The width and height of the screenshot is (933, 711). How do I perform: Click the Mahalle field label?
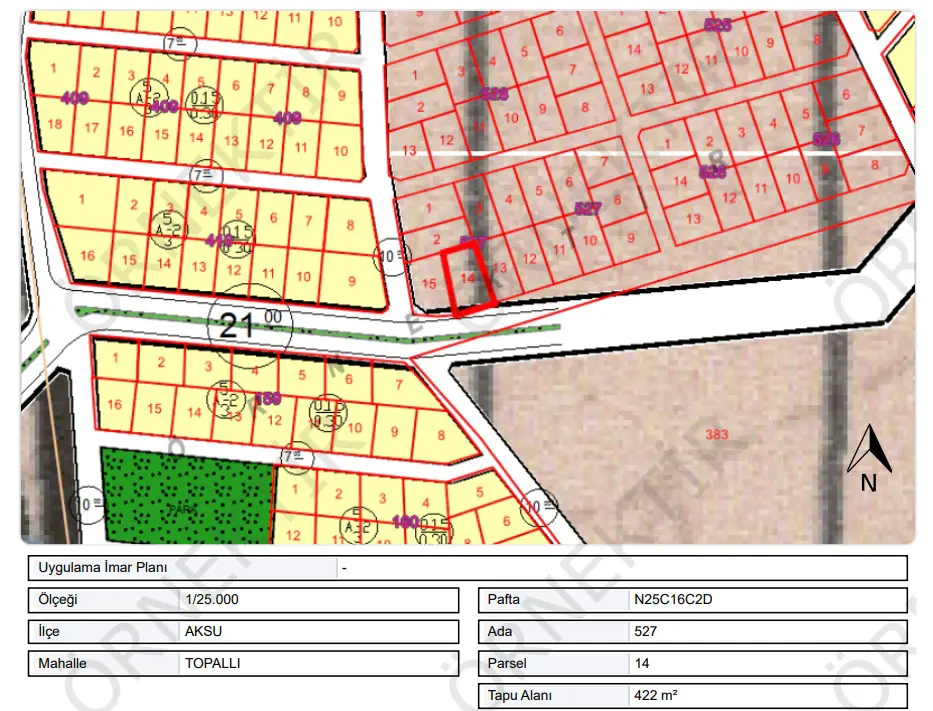pyautogui.click(x=62, y=663)
